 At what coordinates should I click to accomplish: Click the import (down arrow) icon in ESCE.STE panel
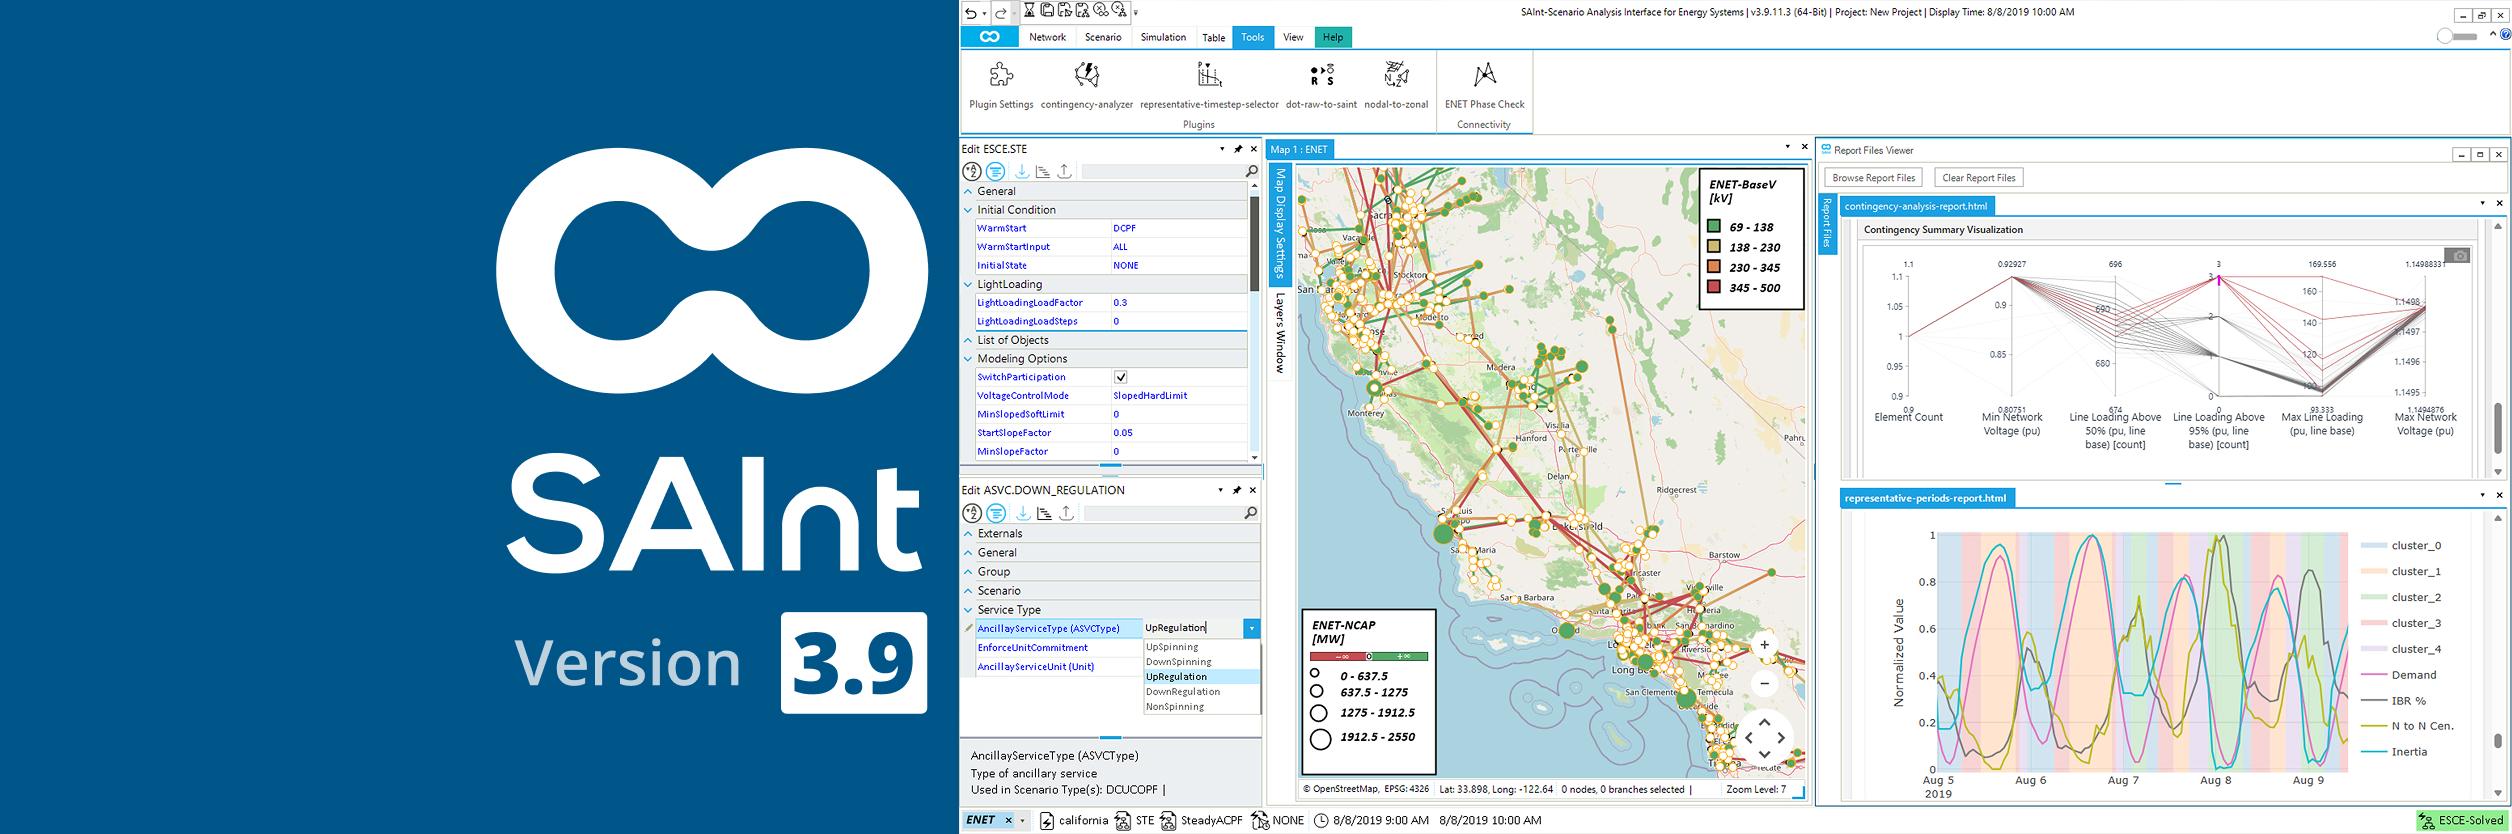(x=1022, y=172)
